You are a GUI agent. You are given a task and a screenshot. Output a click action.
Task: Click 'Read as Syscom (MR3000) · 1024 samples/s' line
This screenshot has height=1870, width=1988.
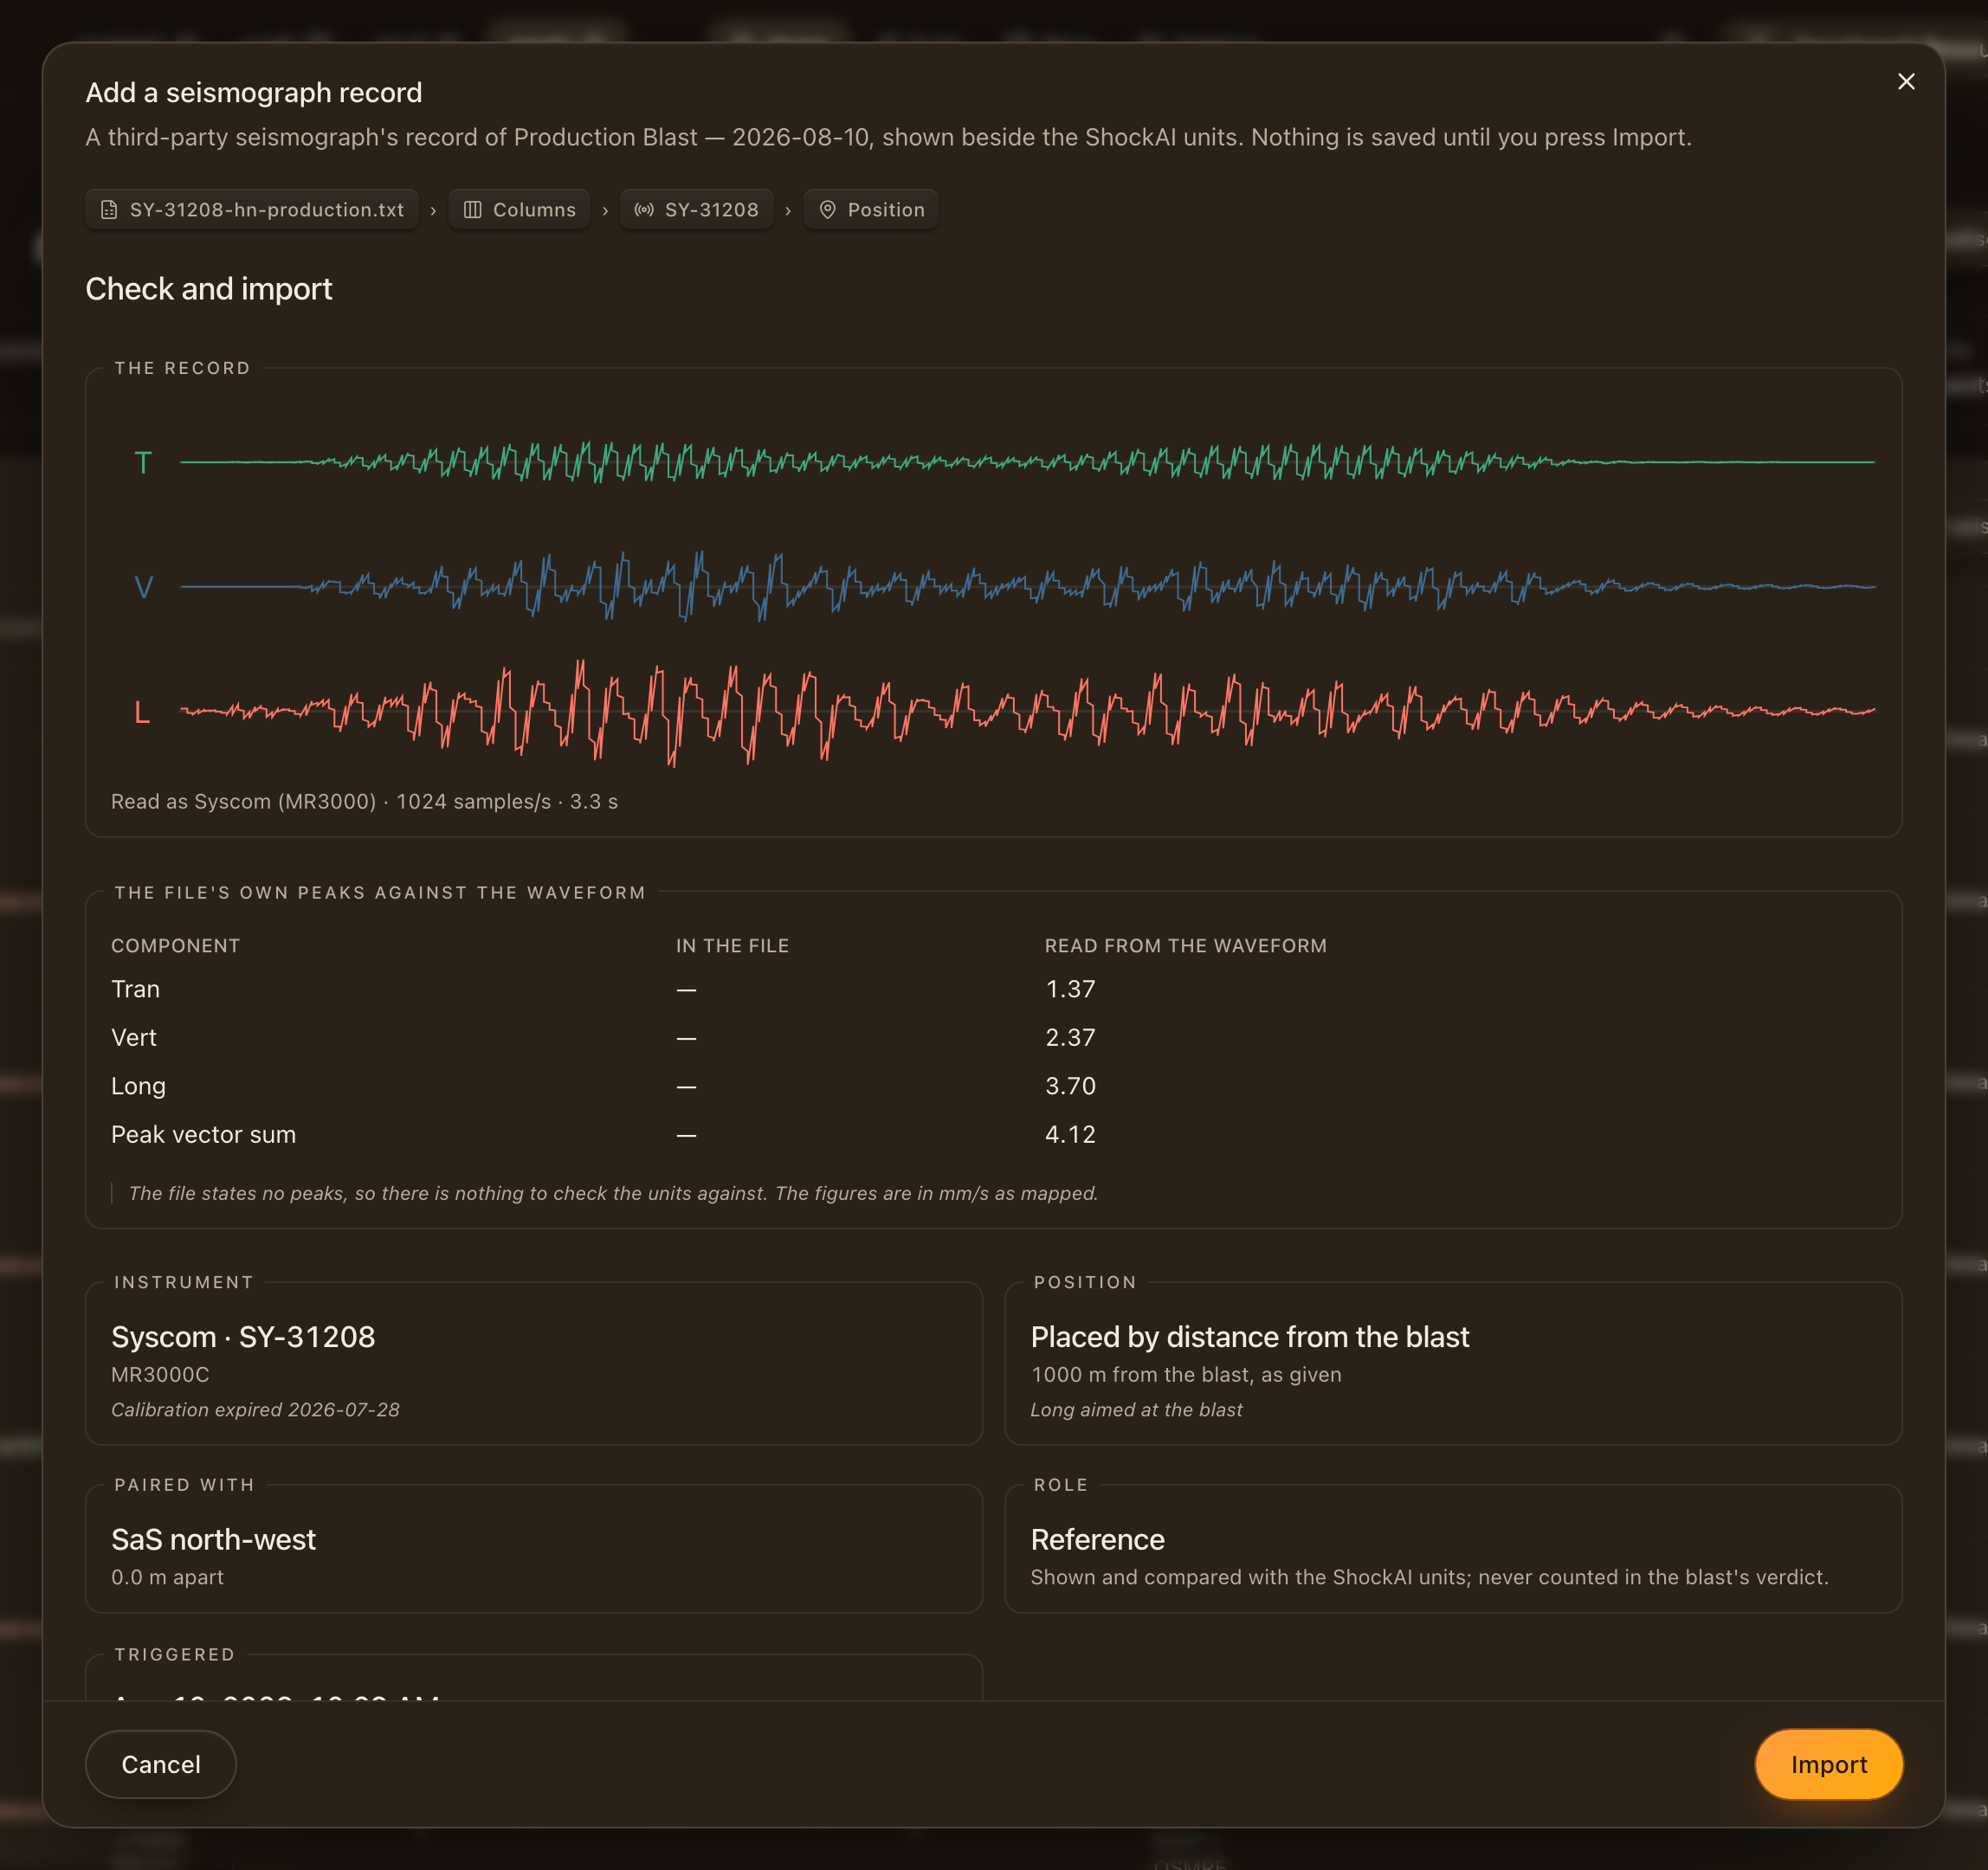(364, 802)
